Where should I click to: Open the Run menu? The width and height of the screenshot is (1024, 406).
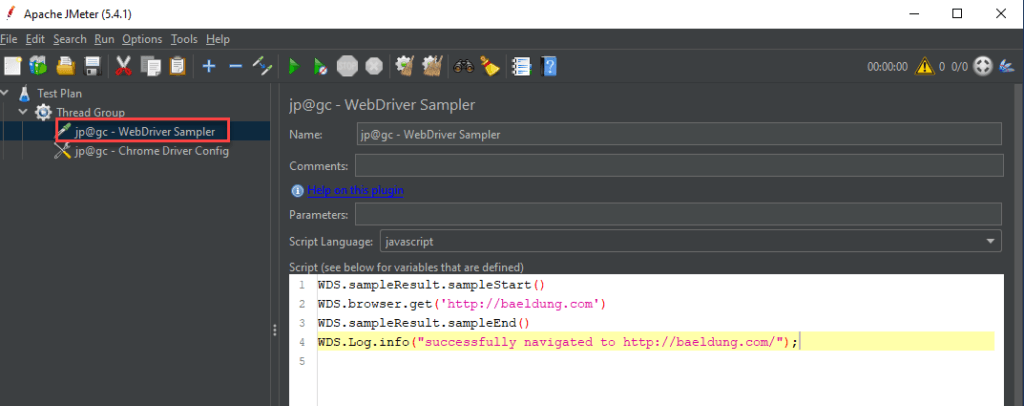[104, 39]
